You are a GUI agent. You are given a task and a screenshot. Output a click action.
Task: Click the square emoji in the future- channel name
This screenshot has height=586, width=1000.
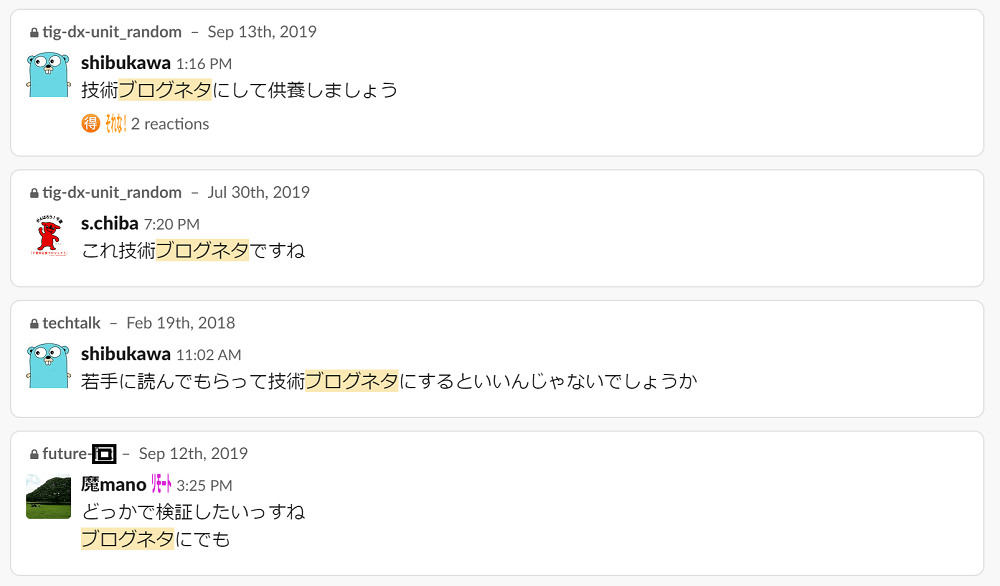[104, 454]
